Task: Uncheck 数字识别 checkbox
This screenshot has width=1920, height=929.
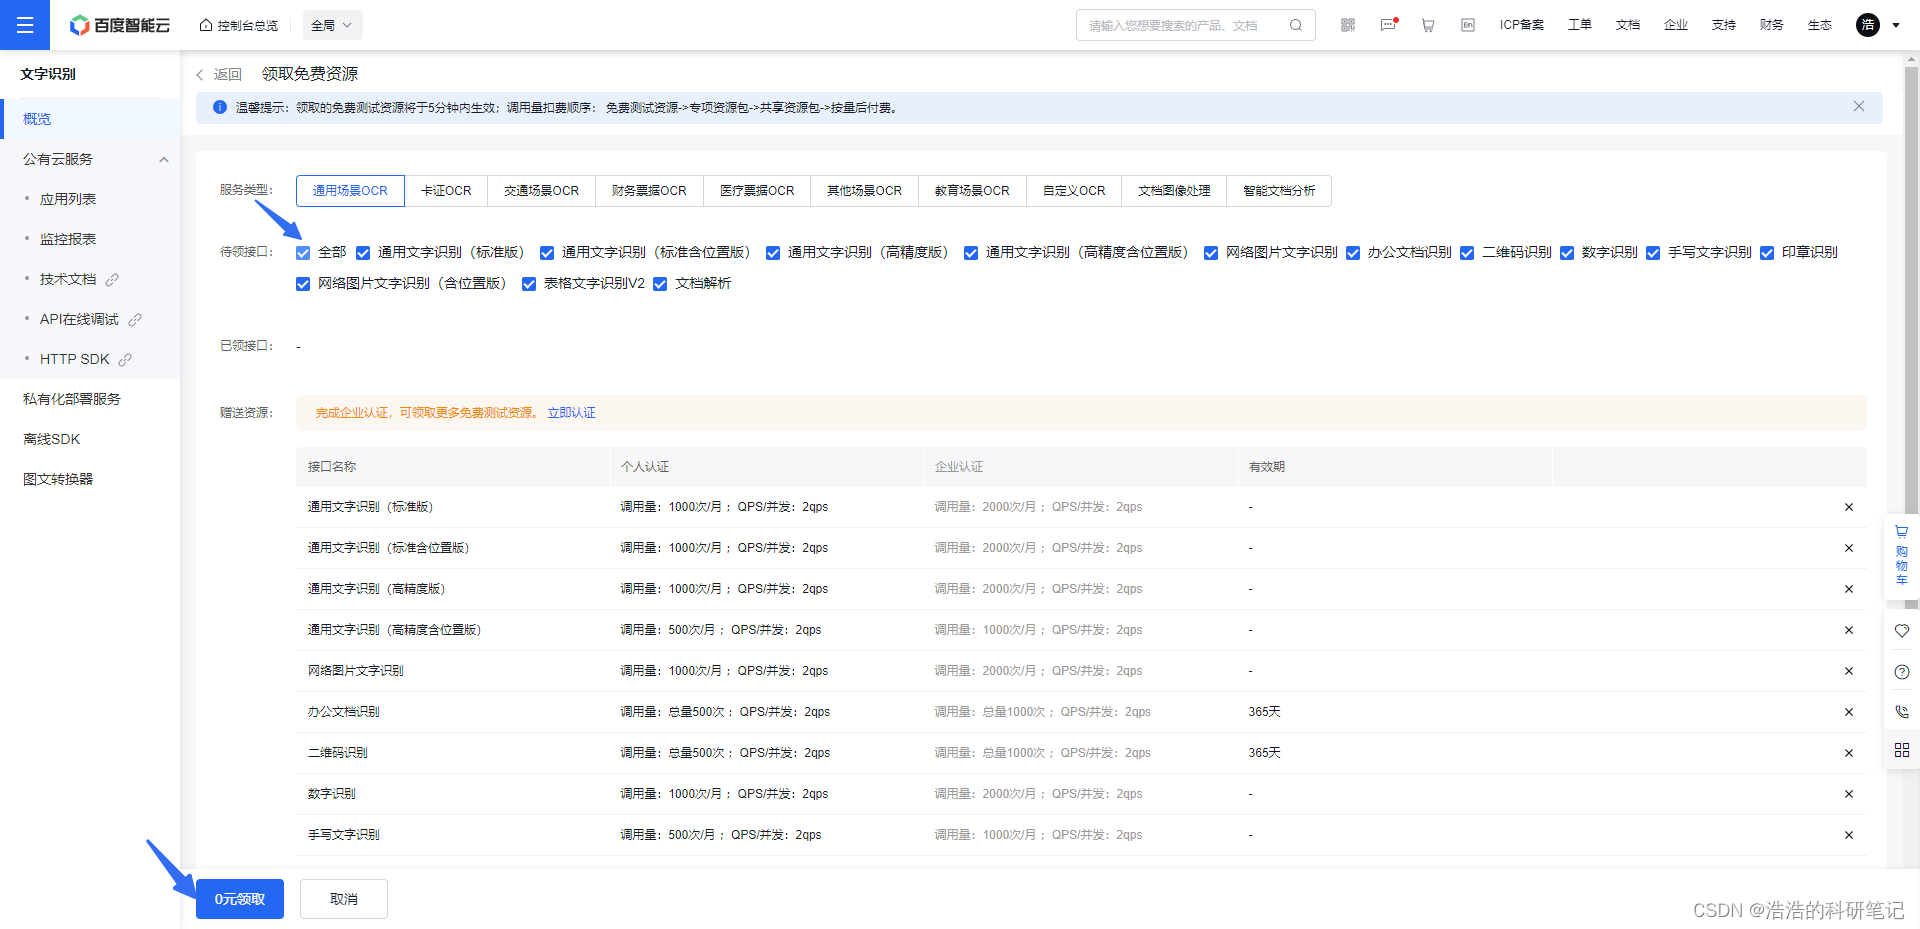Action: [x=1567, y=253]
